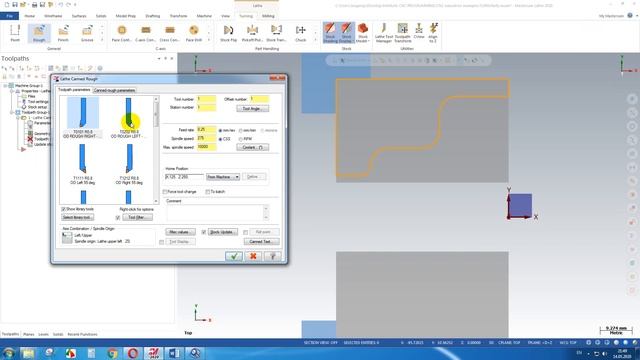Image resolution: width=640 pixels, height=360 pixels.
Task: Enable To batch checkbox
Action: (208, 192)
